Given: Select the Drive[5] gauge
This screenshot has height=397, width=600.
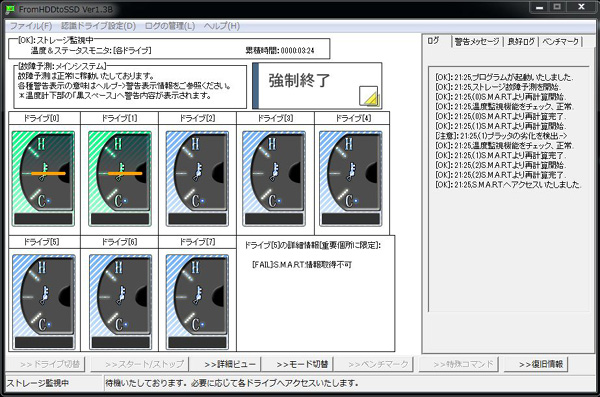Looking at the screenshot, I should click(44, 302).
